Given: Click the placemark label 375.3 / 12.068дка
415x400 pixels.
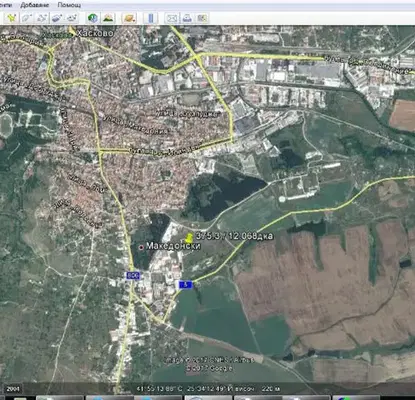Looking at the screenshot, I should [x=234, y=236].
